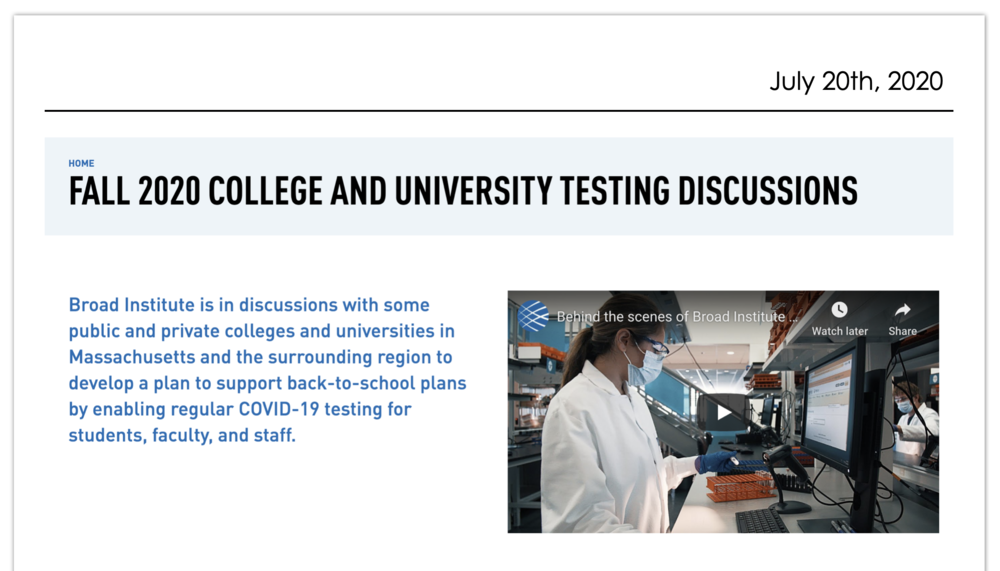Open the video title 'Behind the scenes' link
Viewport: 1000px width, 571px height.
[677, 317]
